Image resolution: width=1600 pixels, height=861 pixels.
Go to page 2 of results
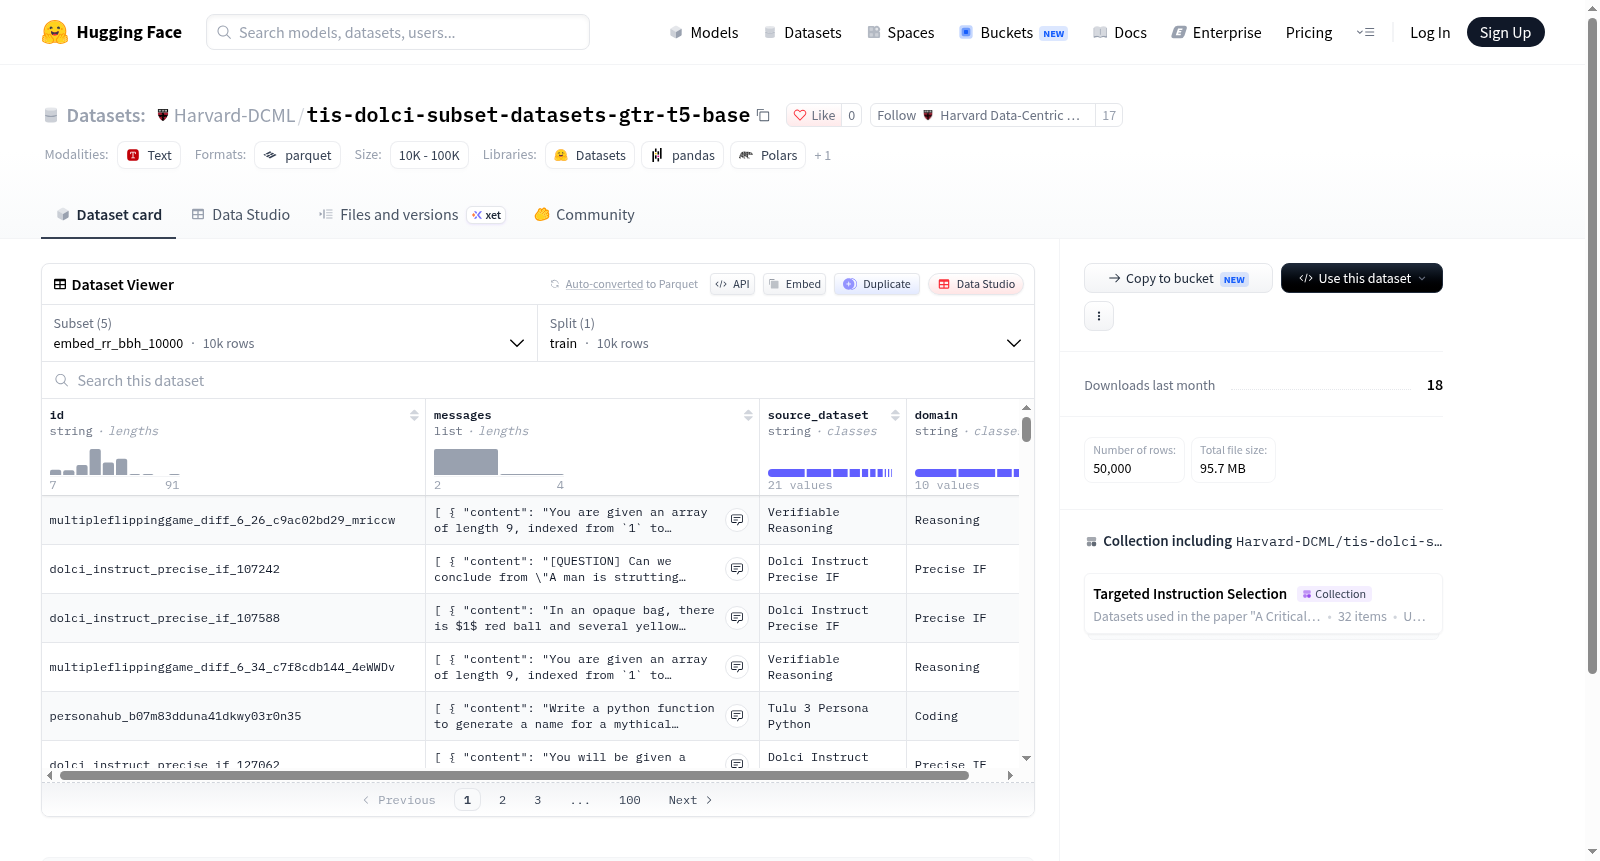coord(502,800)
